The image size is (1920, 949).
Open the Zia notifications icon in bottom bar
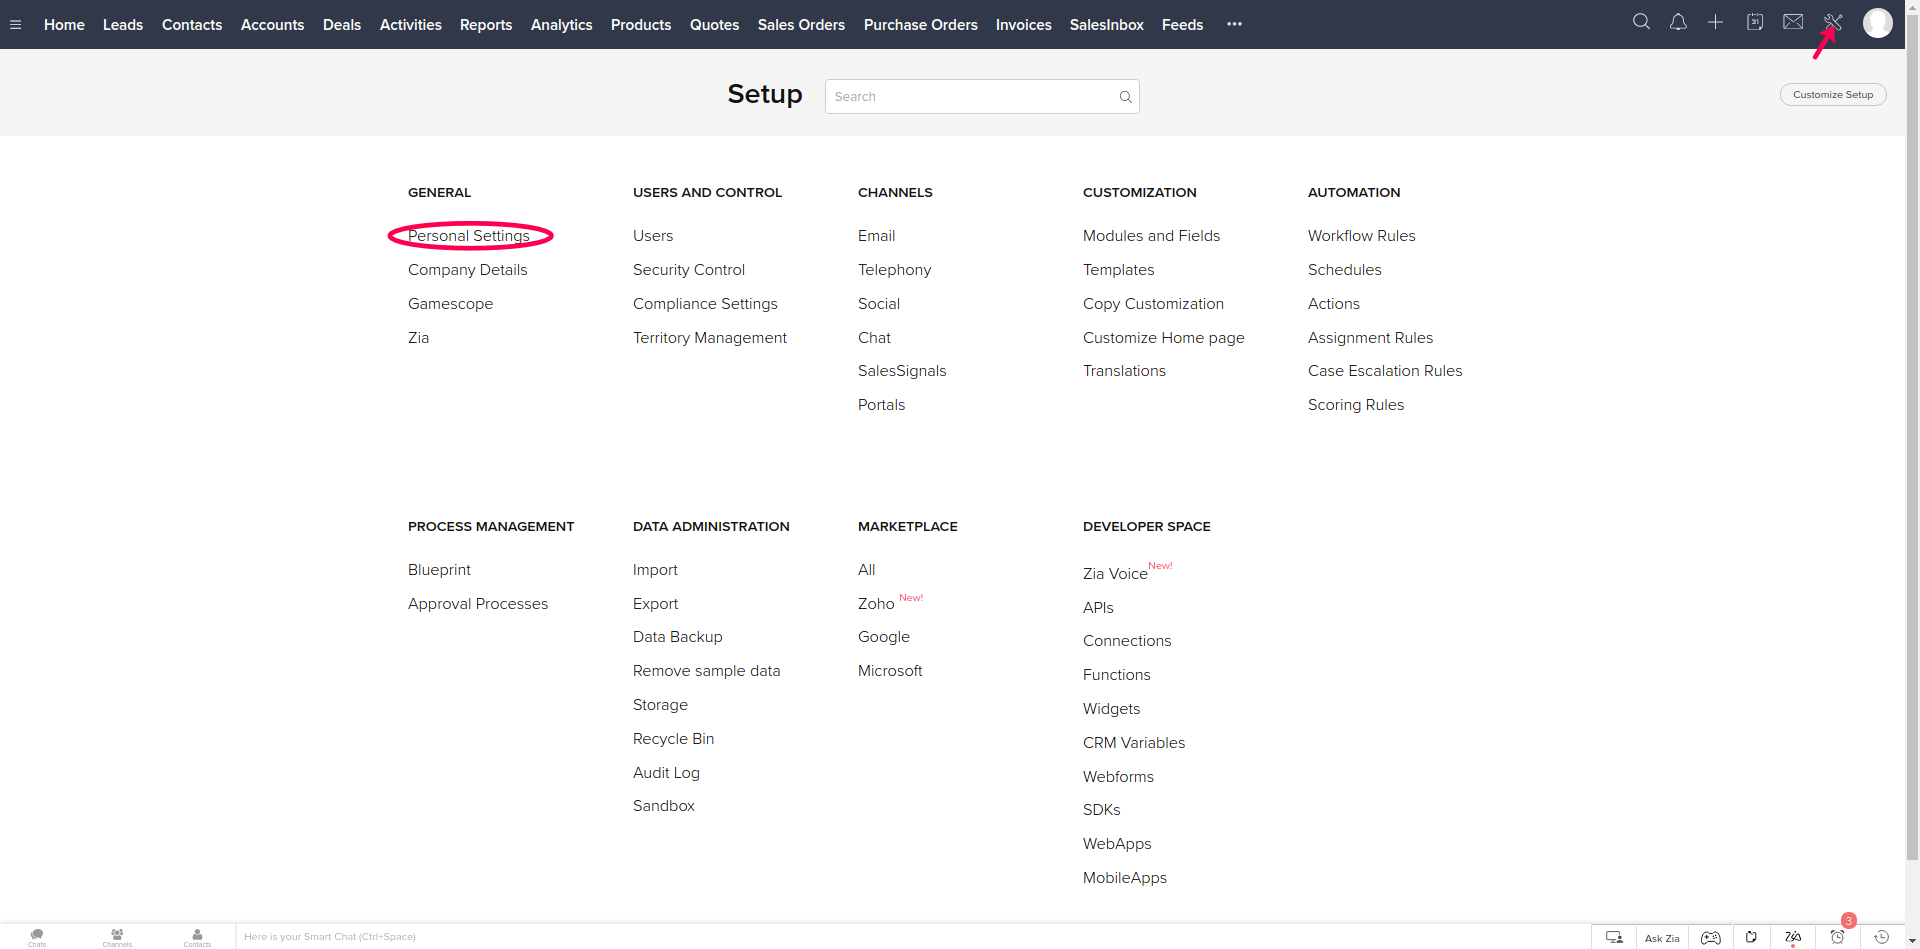pos(1793,937)
